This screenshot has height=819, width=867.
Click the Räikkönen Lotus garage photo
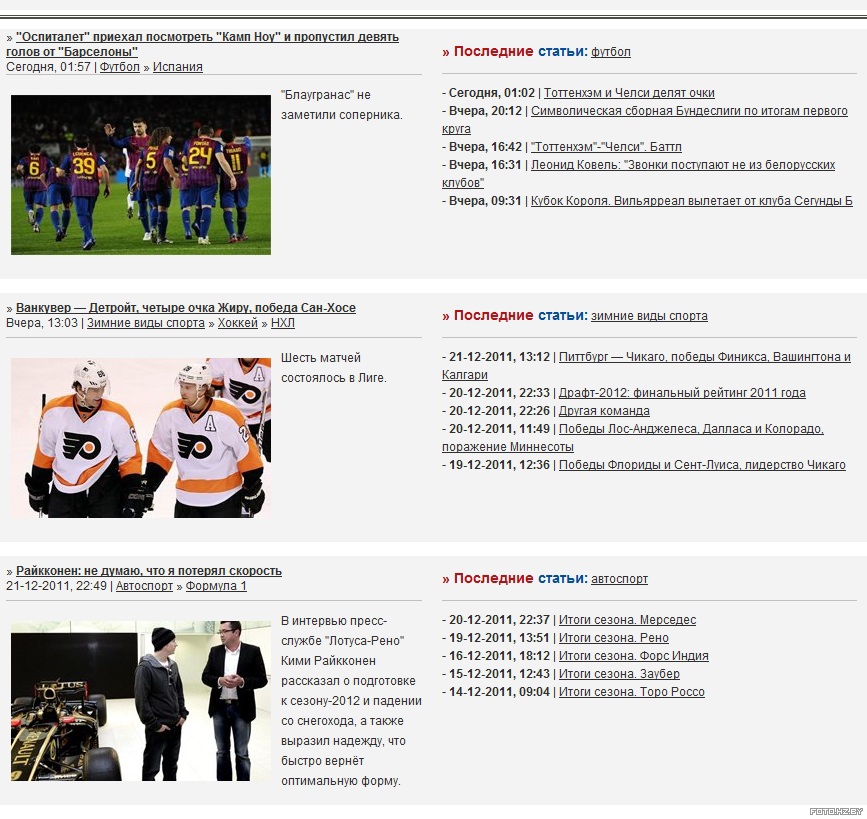(x=141, y=701)
